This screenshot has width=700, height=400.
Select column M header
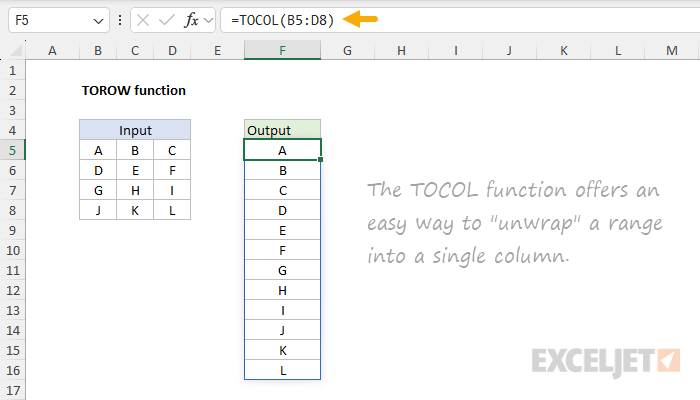672,50
